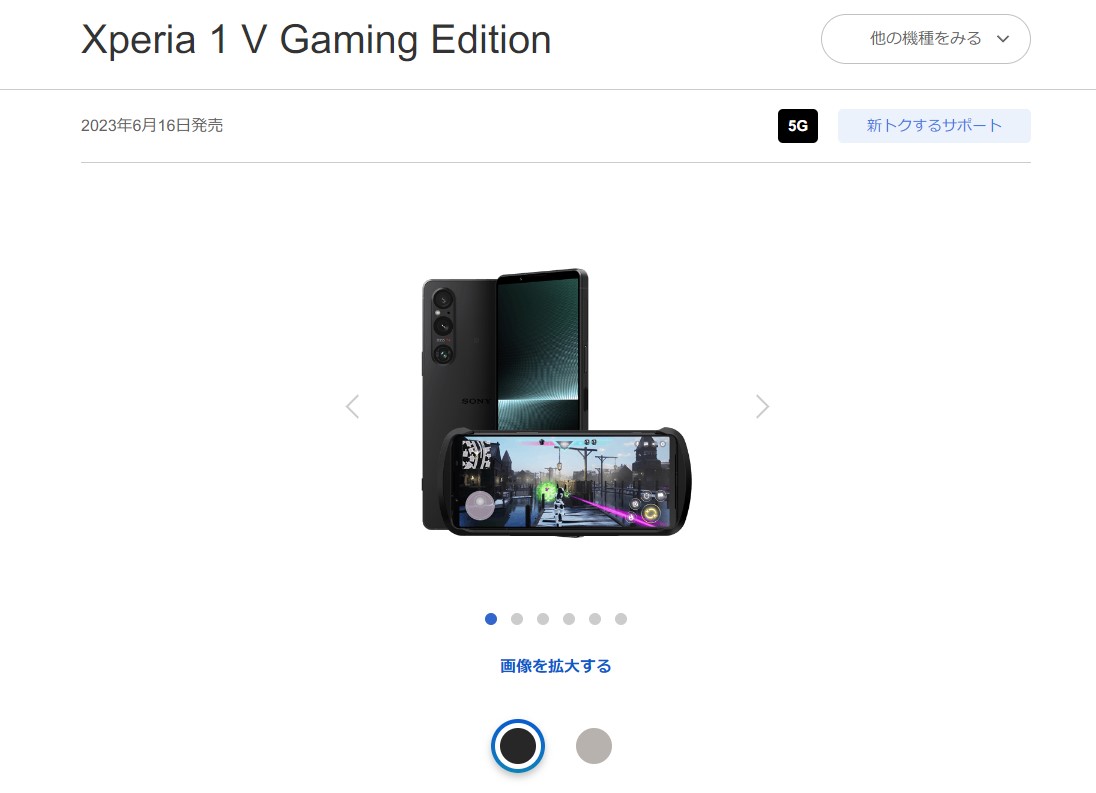Click the next image arrow
The width and height of the screenshot is (1096, 793).
point(762,407)
